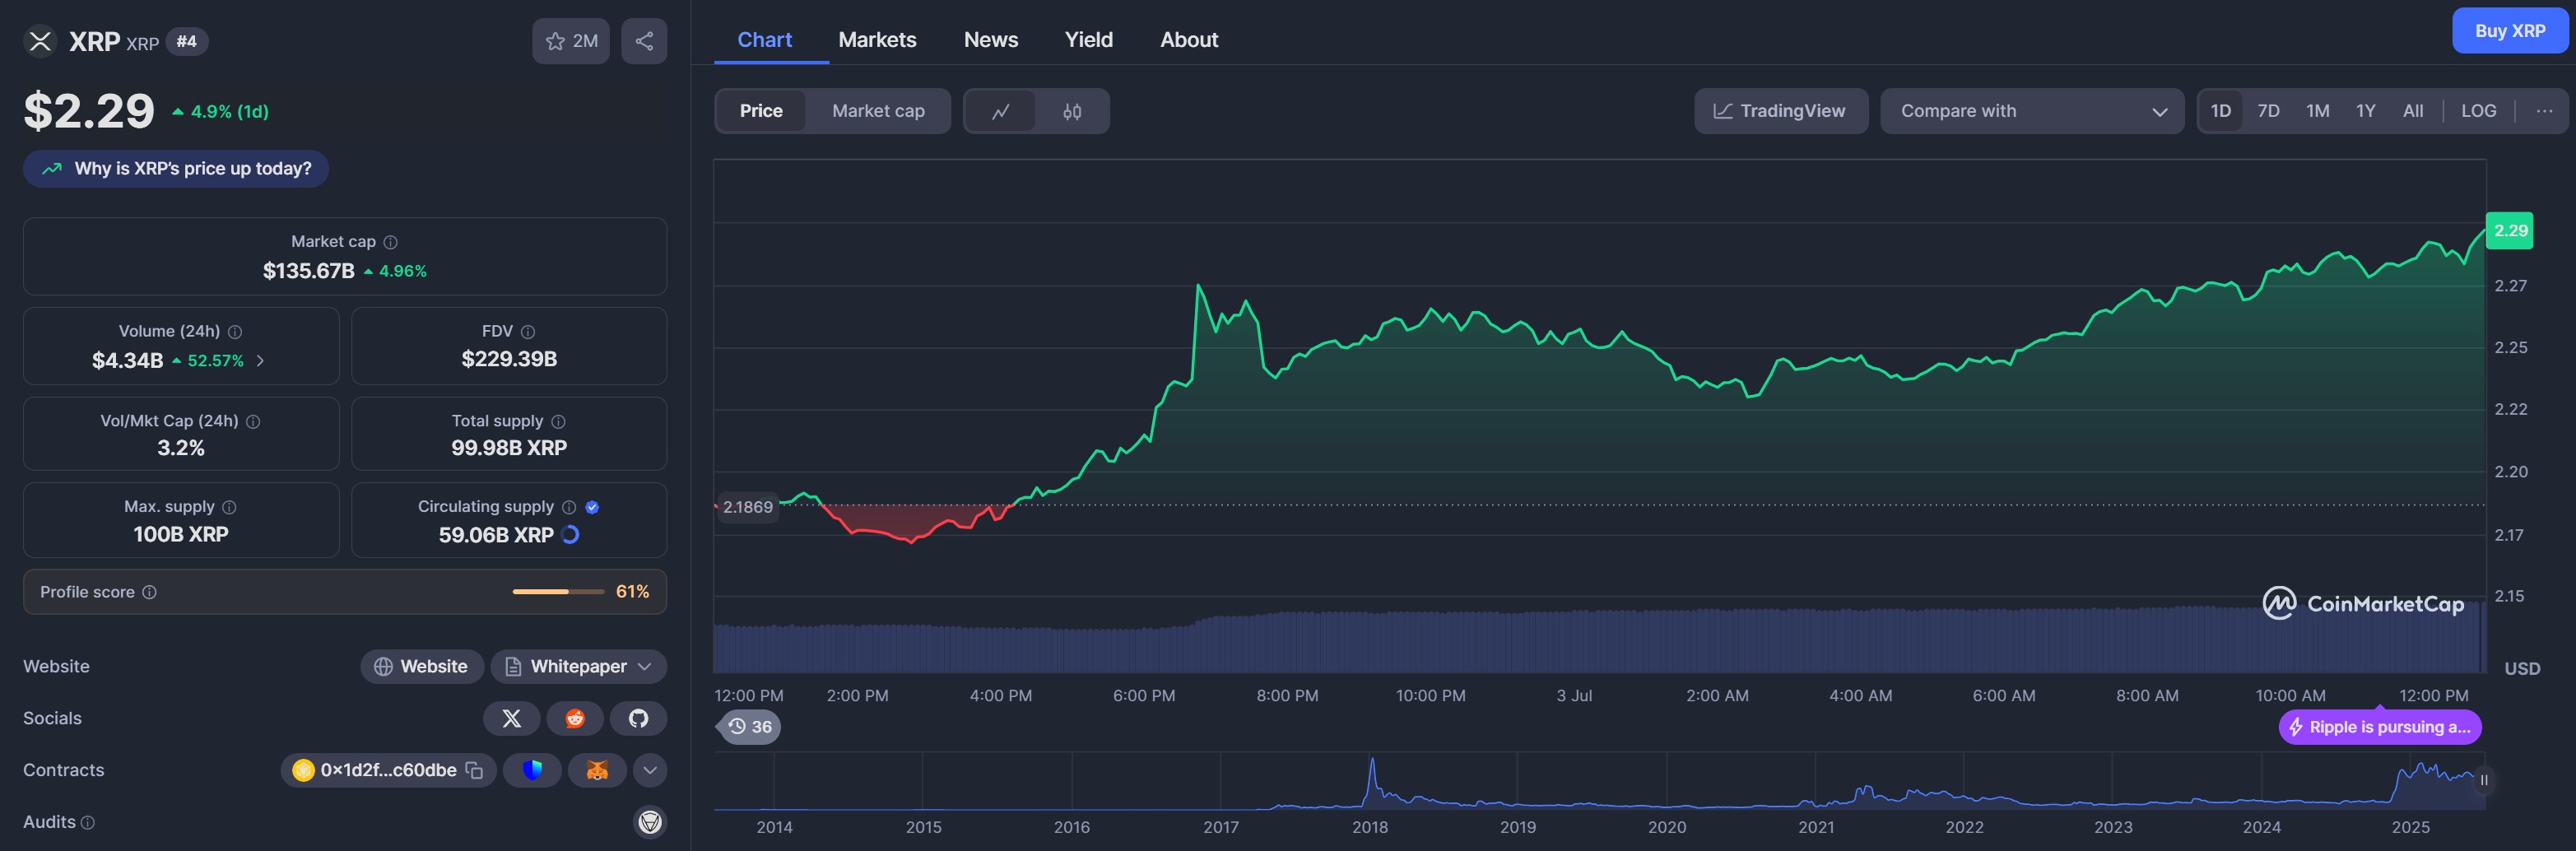Open the About tab
This screenshot has height=851, width=2576.
point(1189,40)
